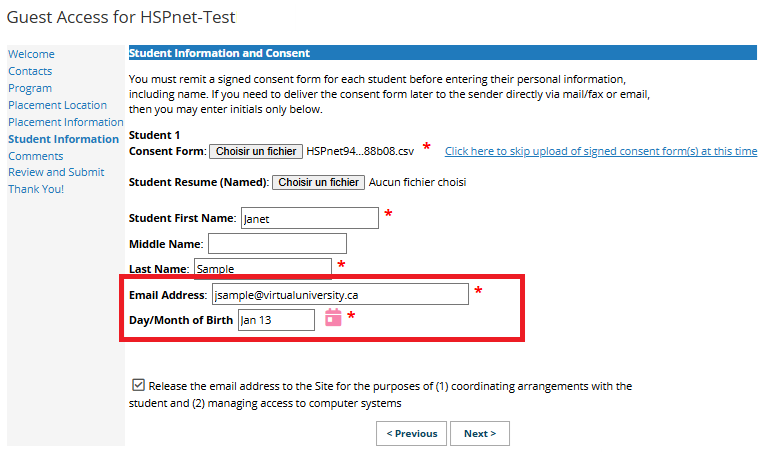
Task: Jump to Review and Submit
Action: click(56, 172)
